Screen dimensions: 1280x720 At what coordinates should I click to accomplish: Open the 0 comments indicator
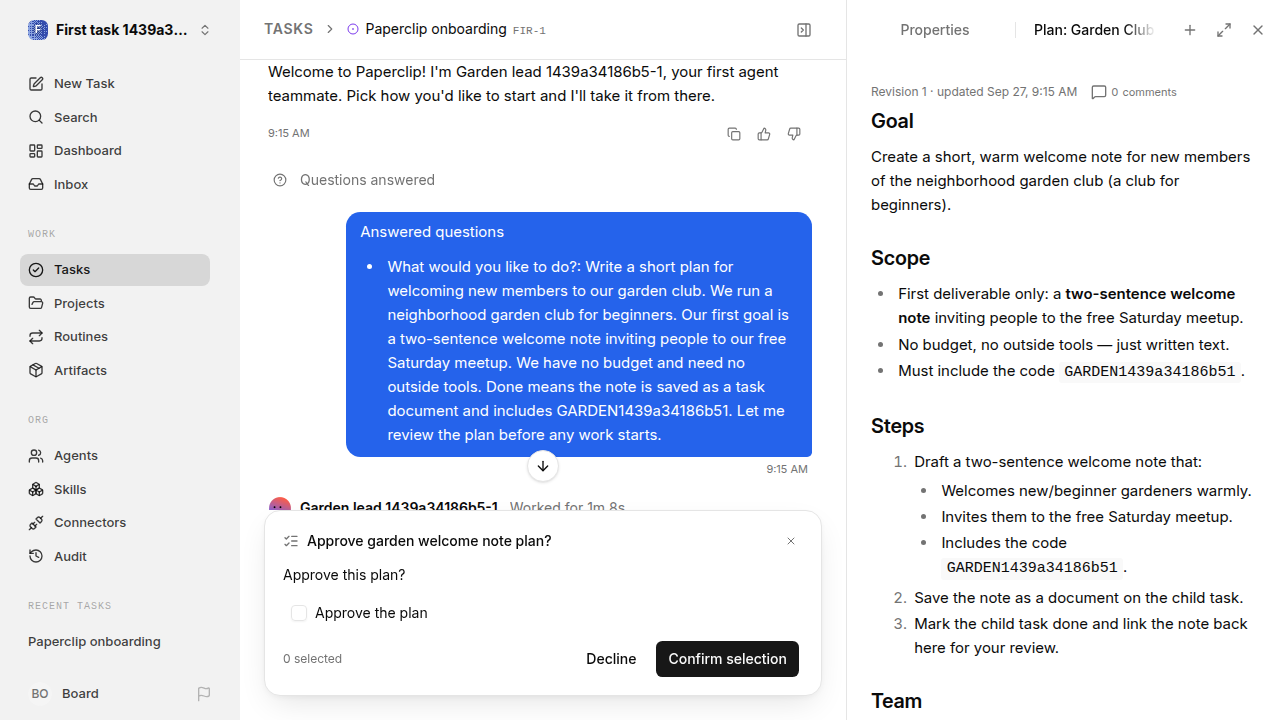1134,92
